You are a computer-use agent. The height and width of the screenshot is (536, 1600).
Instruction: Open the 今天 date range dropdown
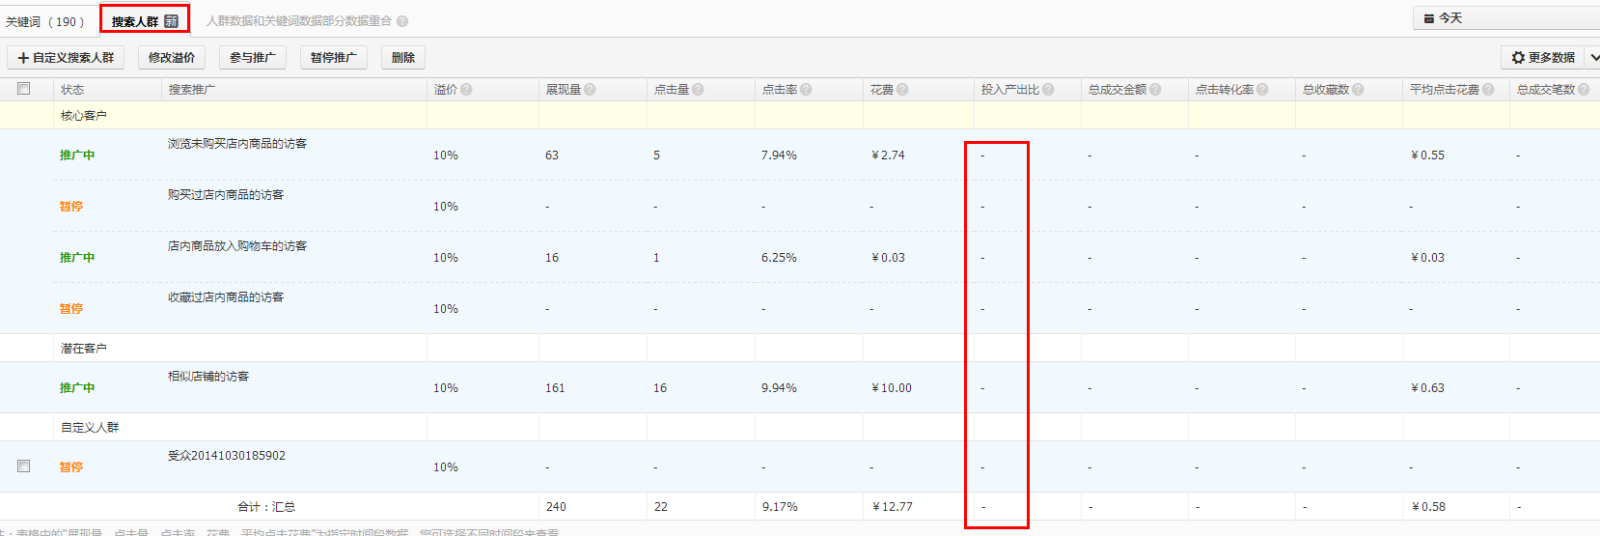[1506, 18]
